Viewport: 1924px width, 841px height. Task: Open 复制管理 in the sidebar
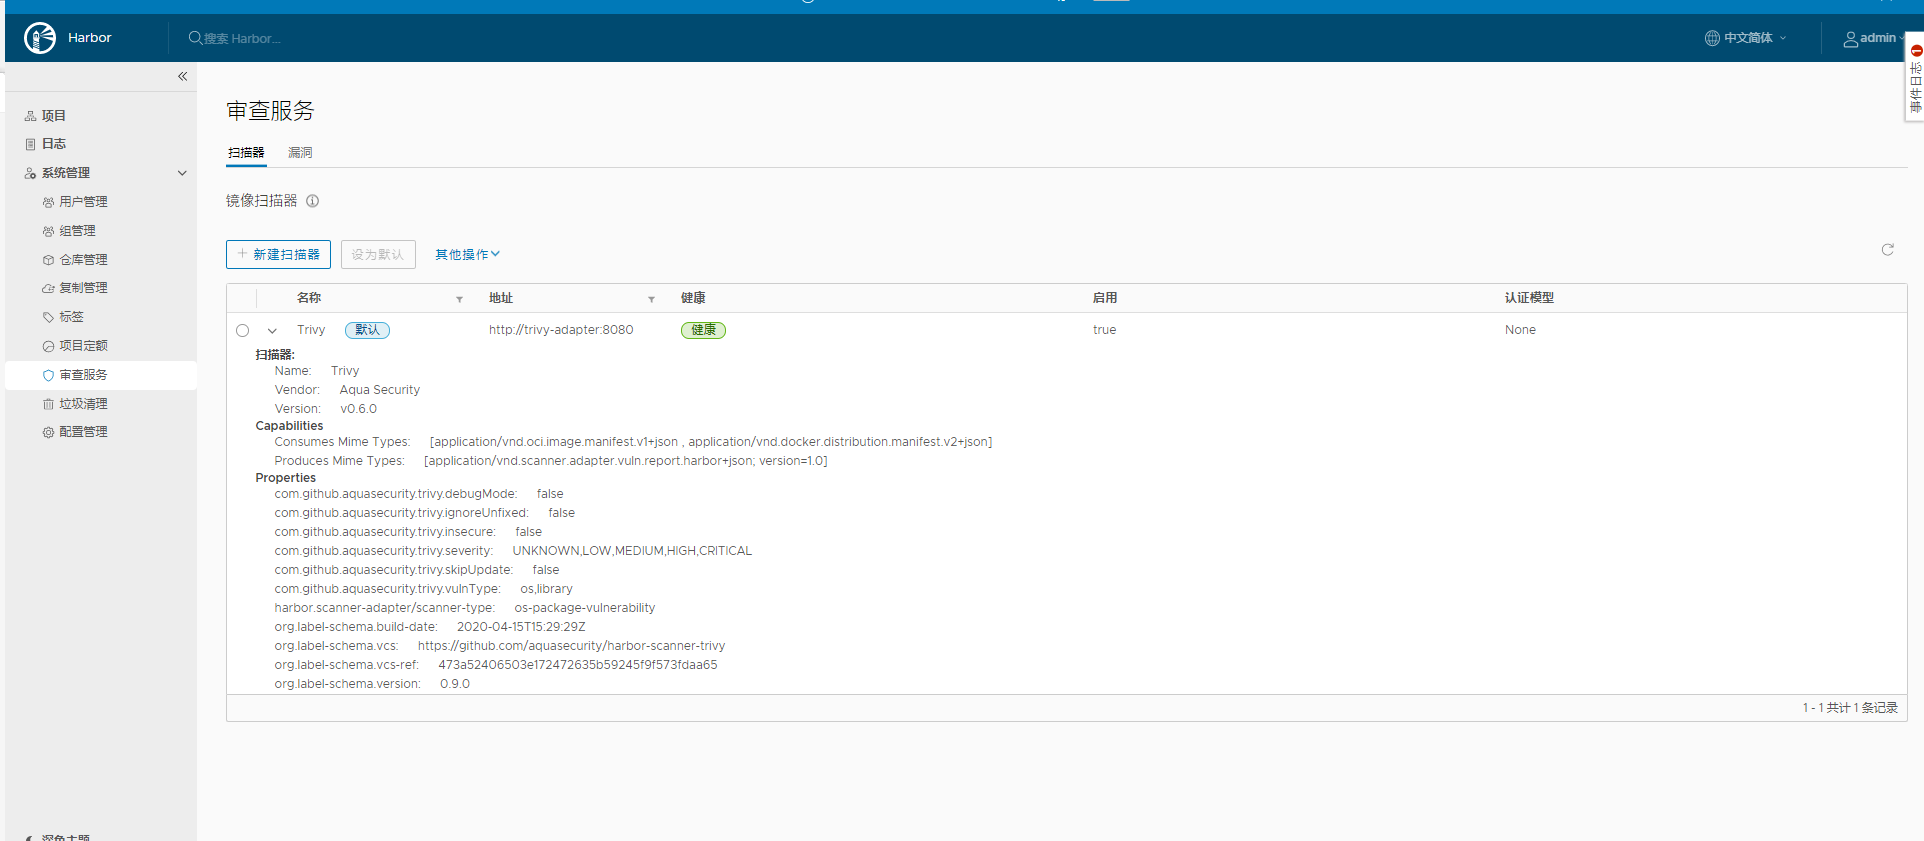tap(83, 288)
